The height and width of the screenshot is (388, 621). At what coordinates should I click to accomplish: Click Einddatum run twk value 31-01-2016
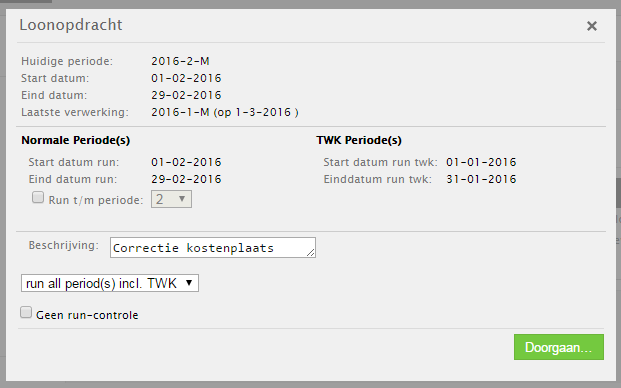point(481,179)
